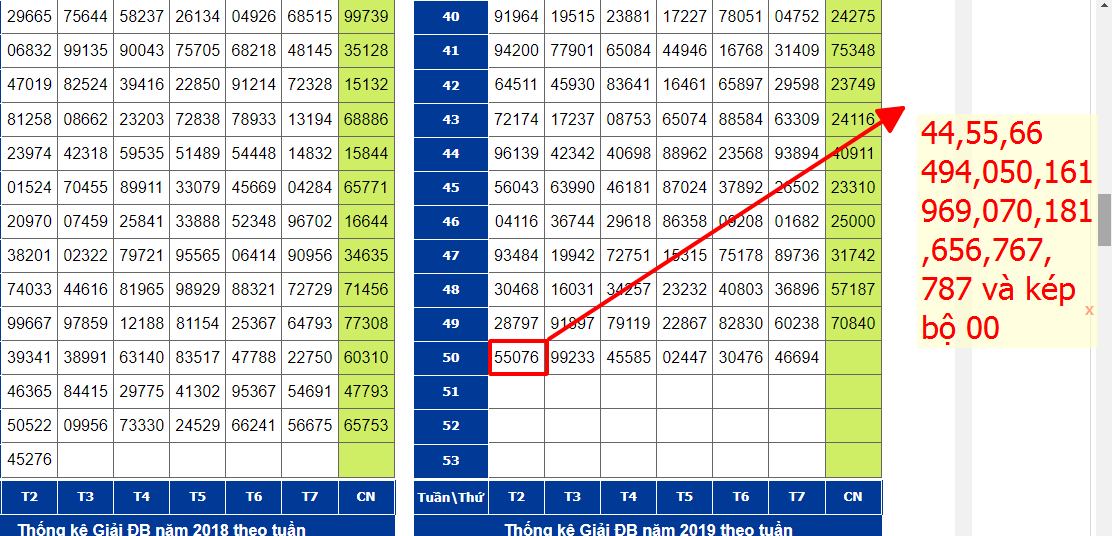
Task: Click T2 header in the 2018 table
Action: [x=29, y=497]
